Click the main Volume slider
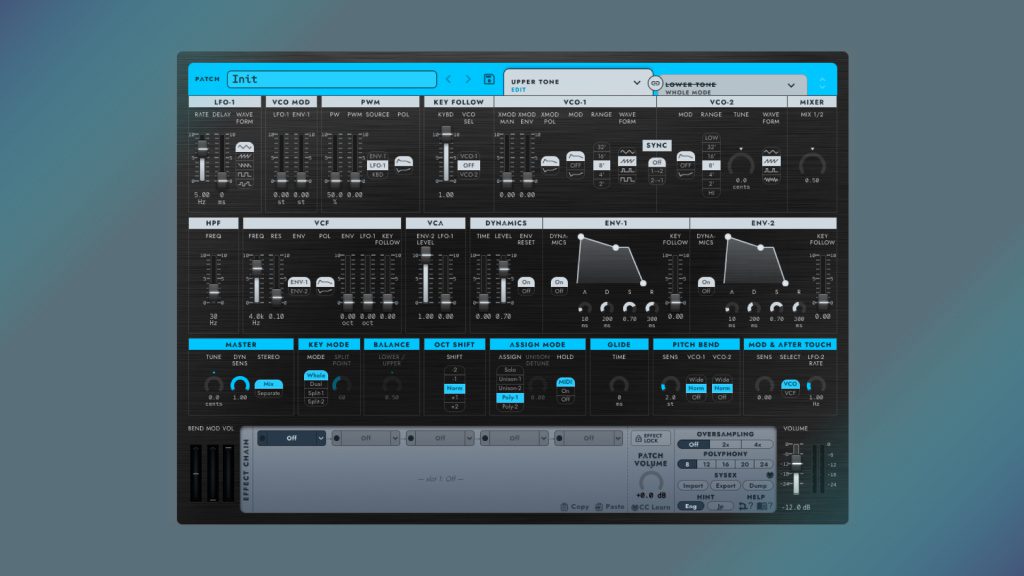The image size is (1024, 576). point(796,468)
